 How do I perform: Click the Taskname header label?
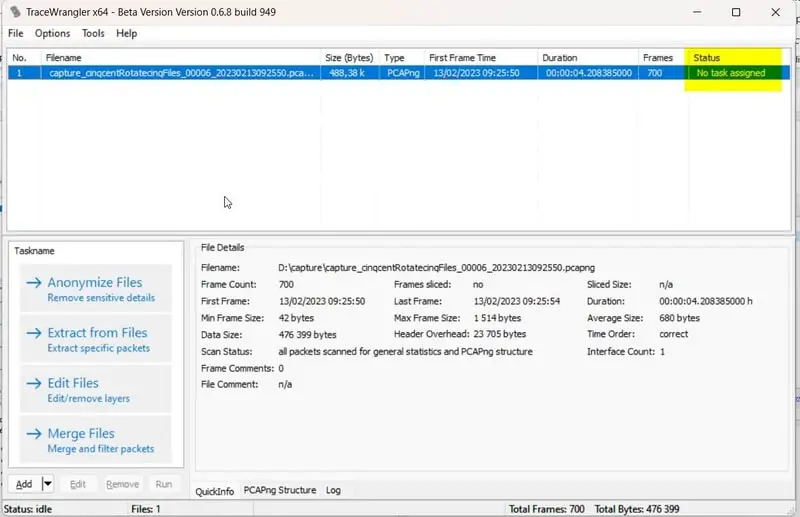tap(34, 251)
